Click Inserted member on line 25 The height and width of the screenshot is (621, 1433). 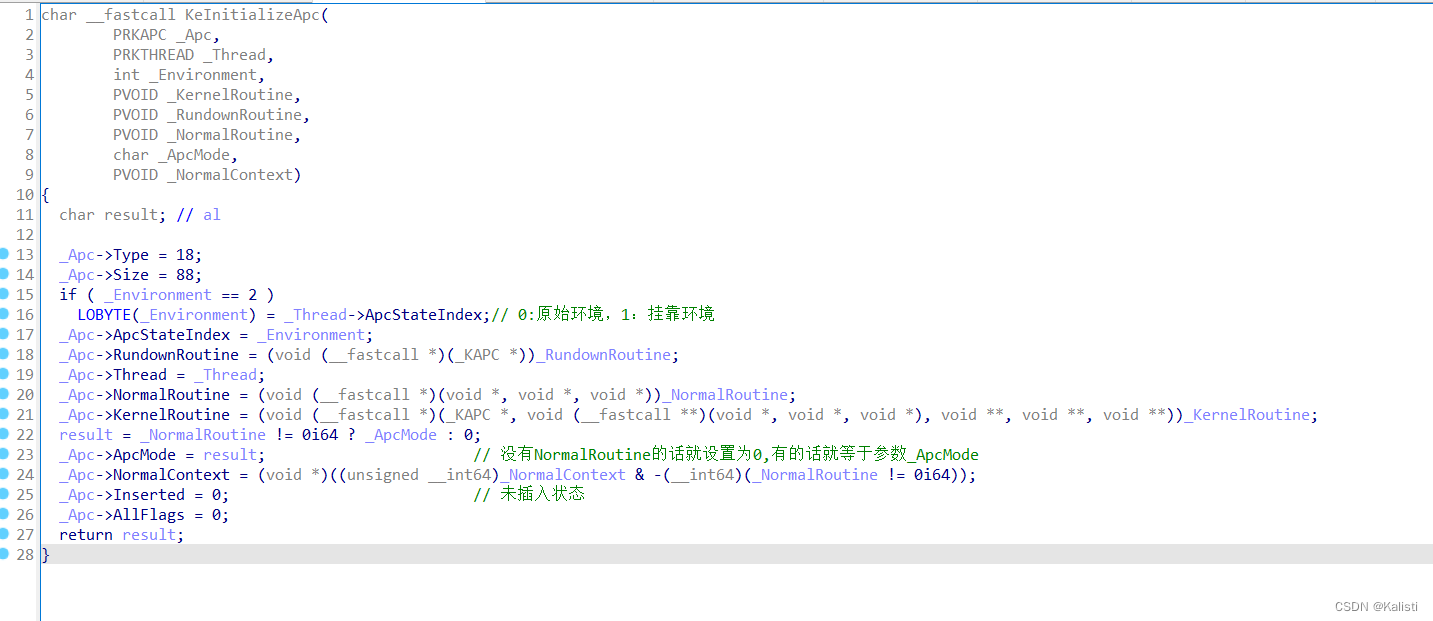pyautogui.click(x=149, y=495)
